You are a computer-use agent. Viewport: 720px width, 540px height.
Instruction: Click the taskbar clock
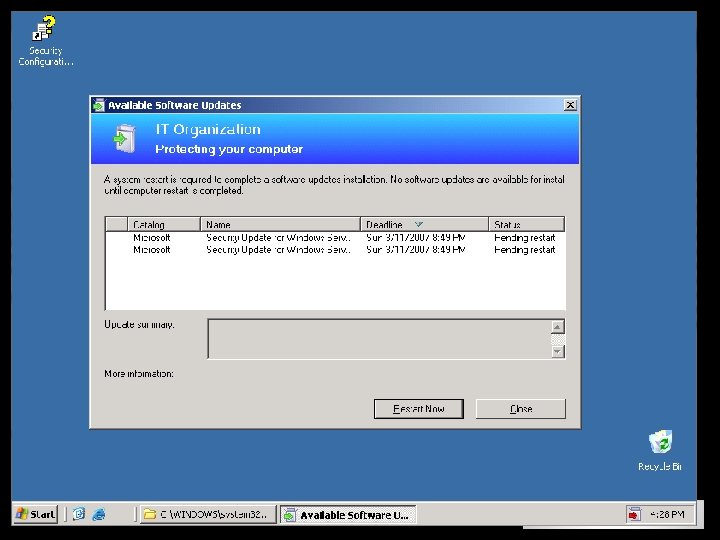(x=667, y=514)
